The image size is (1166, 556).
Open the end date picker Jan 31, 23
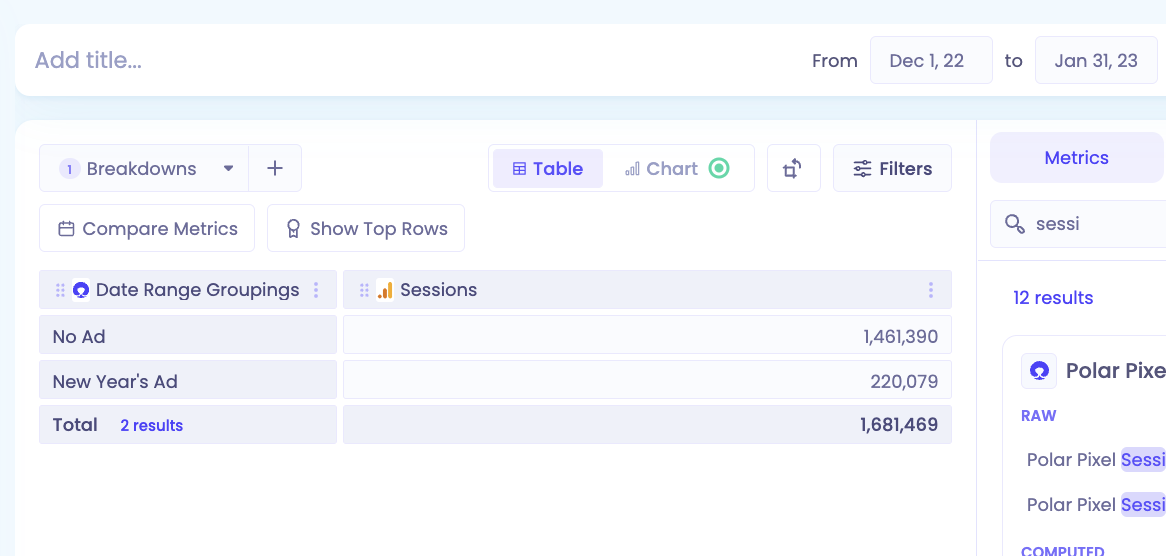tap(1096, 60)
